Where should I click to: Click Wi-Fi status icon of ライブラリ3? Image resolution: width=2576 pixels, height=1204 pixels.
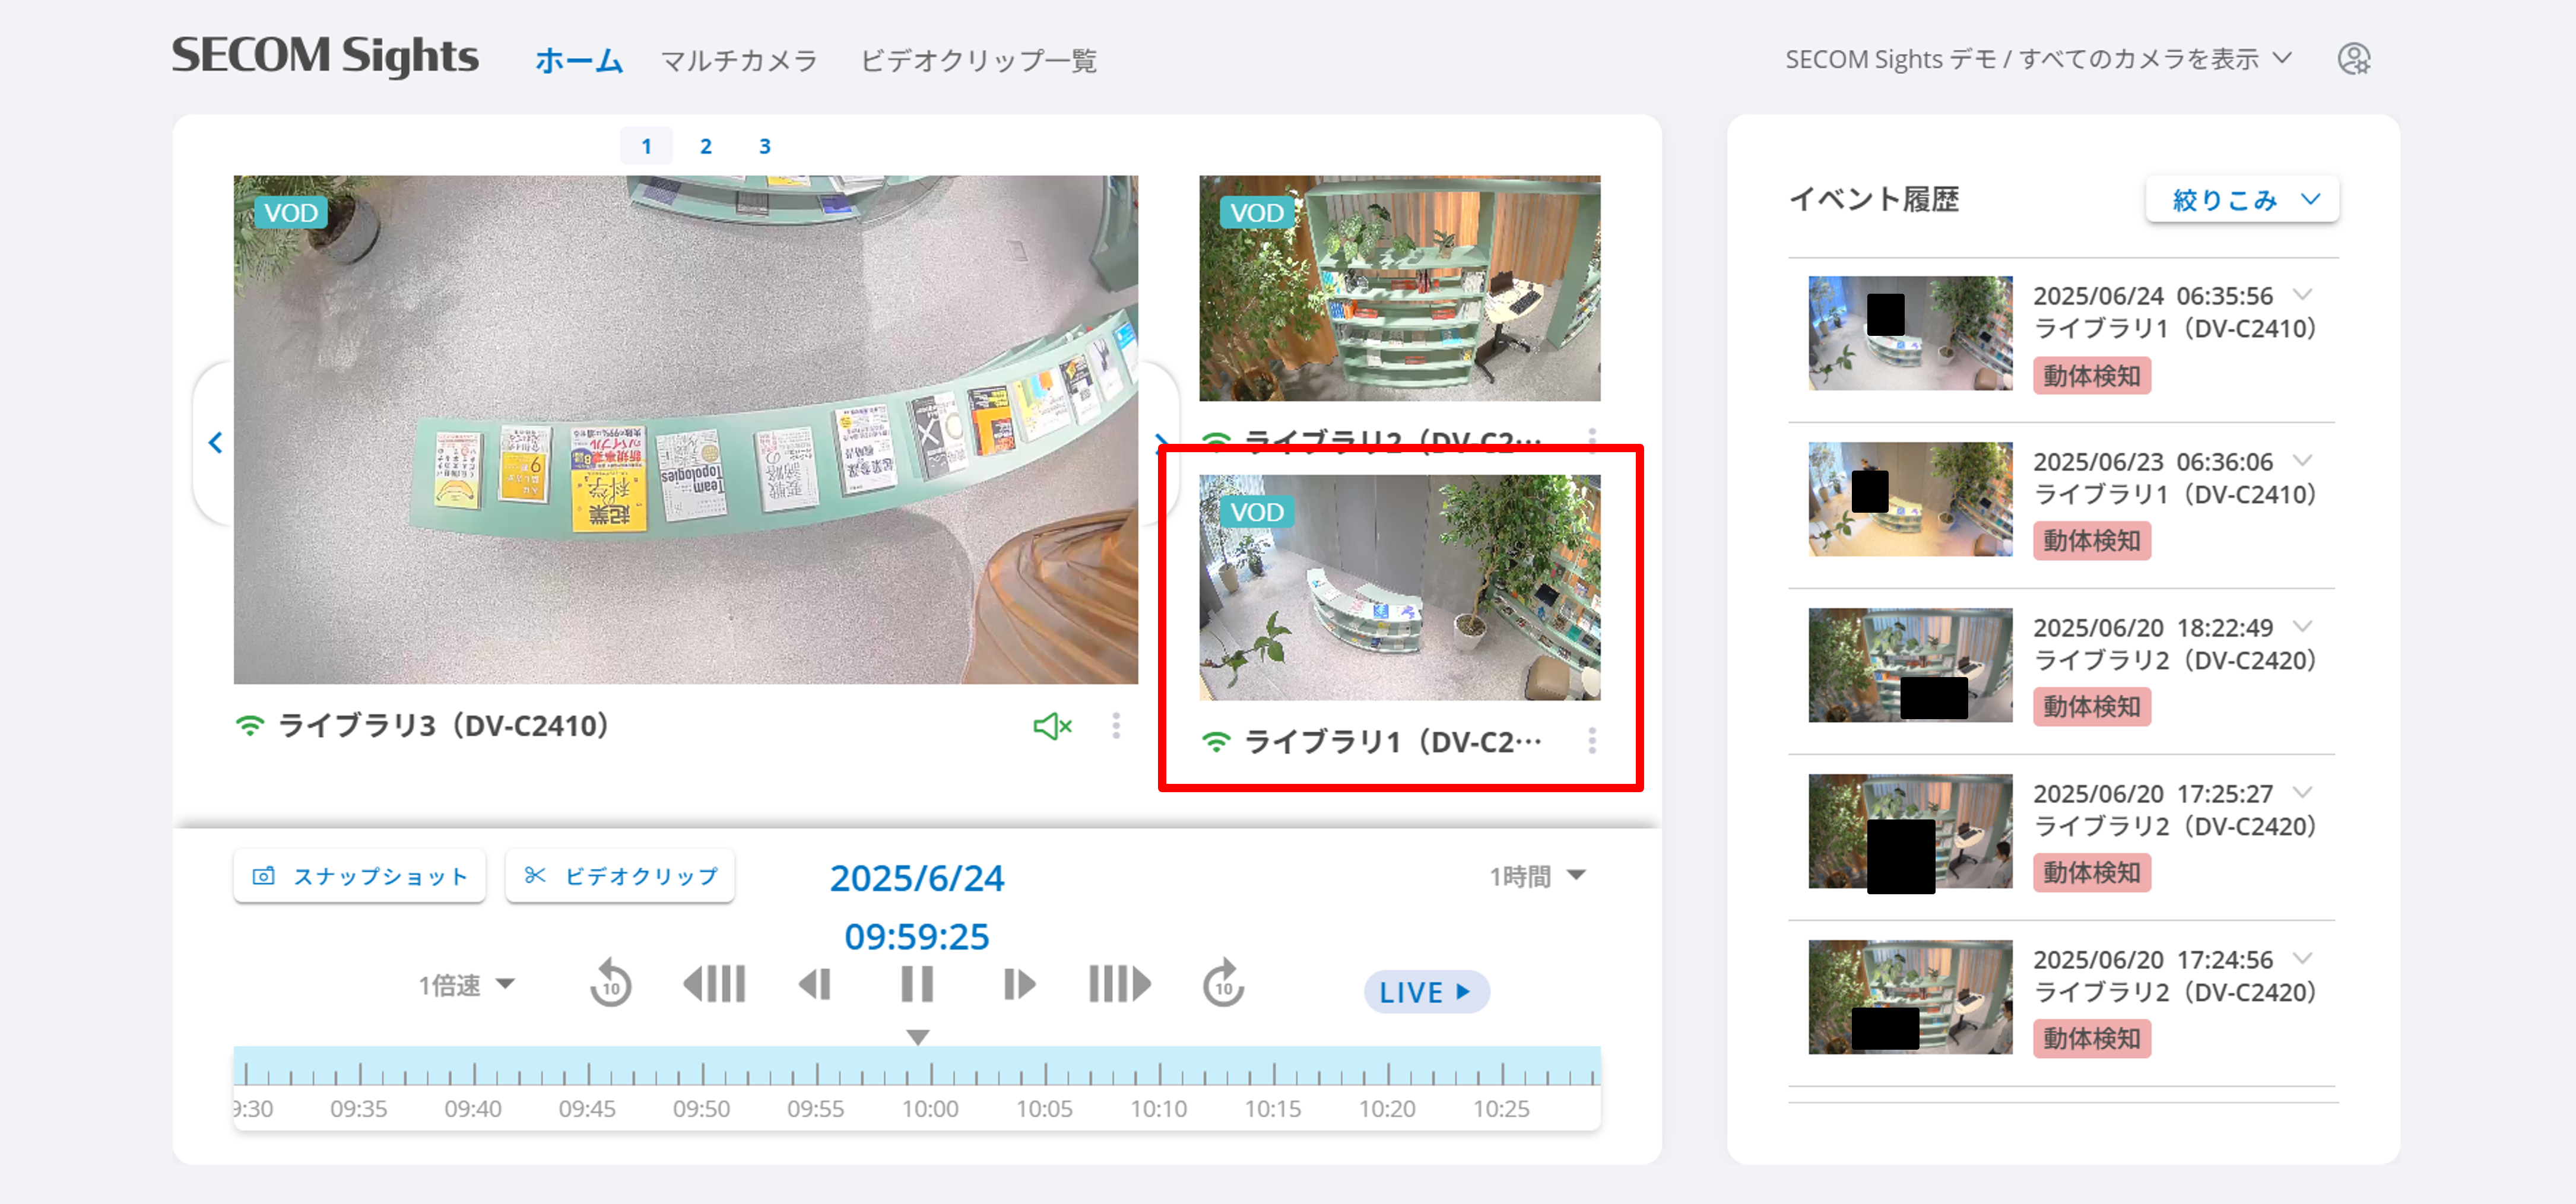tap(250, 726)
